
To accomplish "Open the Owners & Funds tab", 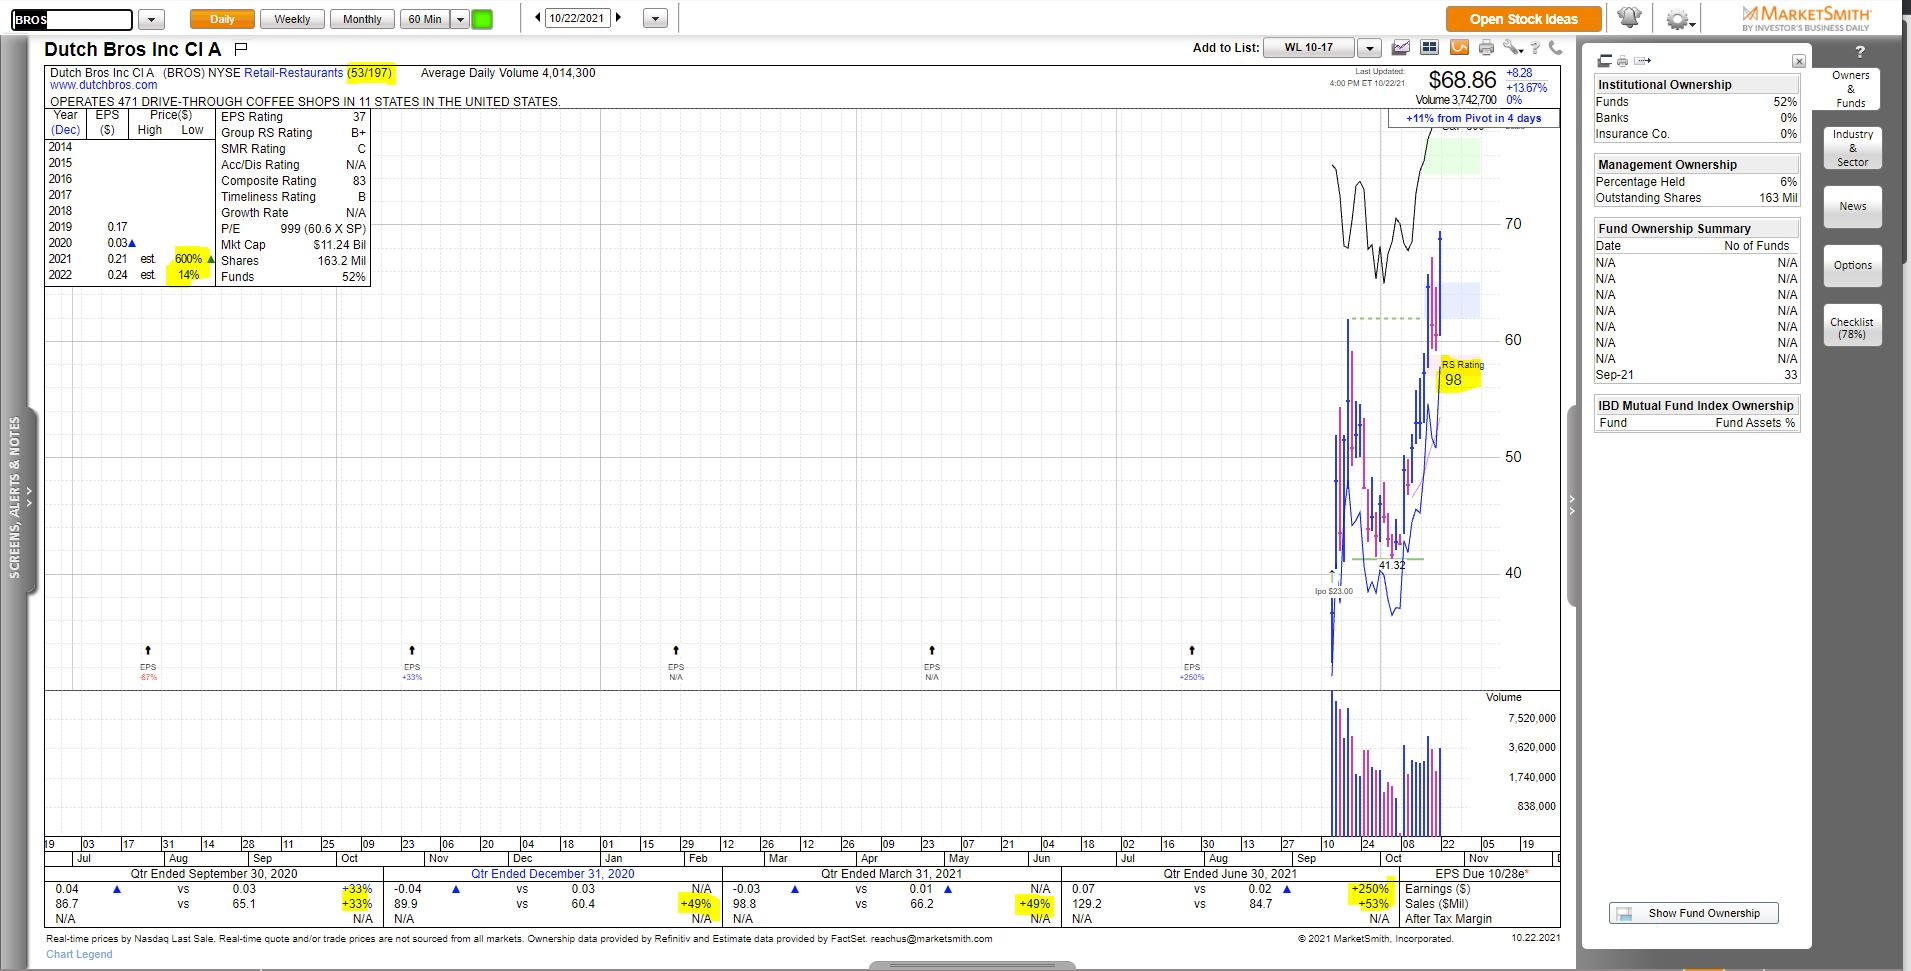I will pyautogui.click(x=1850, y=89).
